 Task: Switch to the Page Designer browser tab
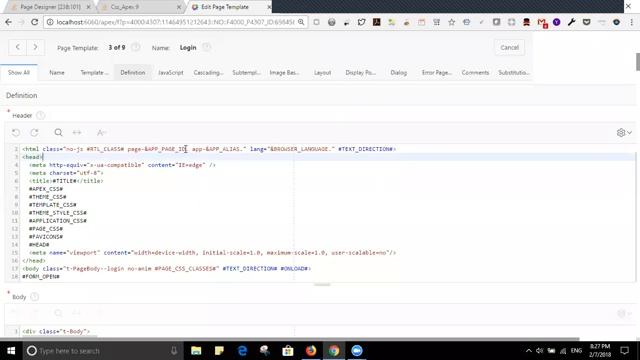click(50, 7)
